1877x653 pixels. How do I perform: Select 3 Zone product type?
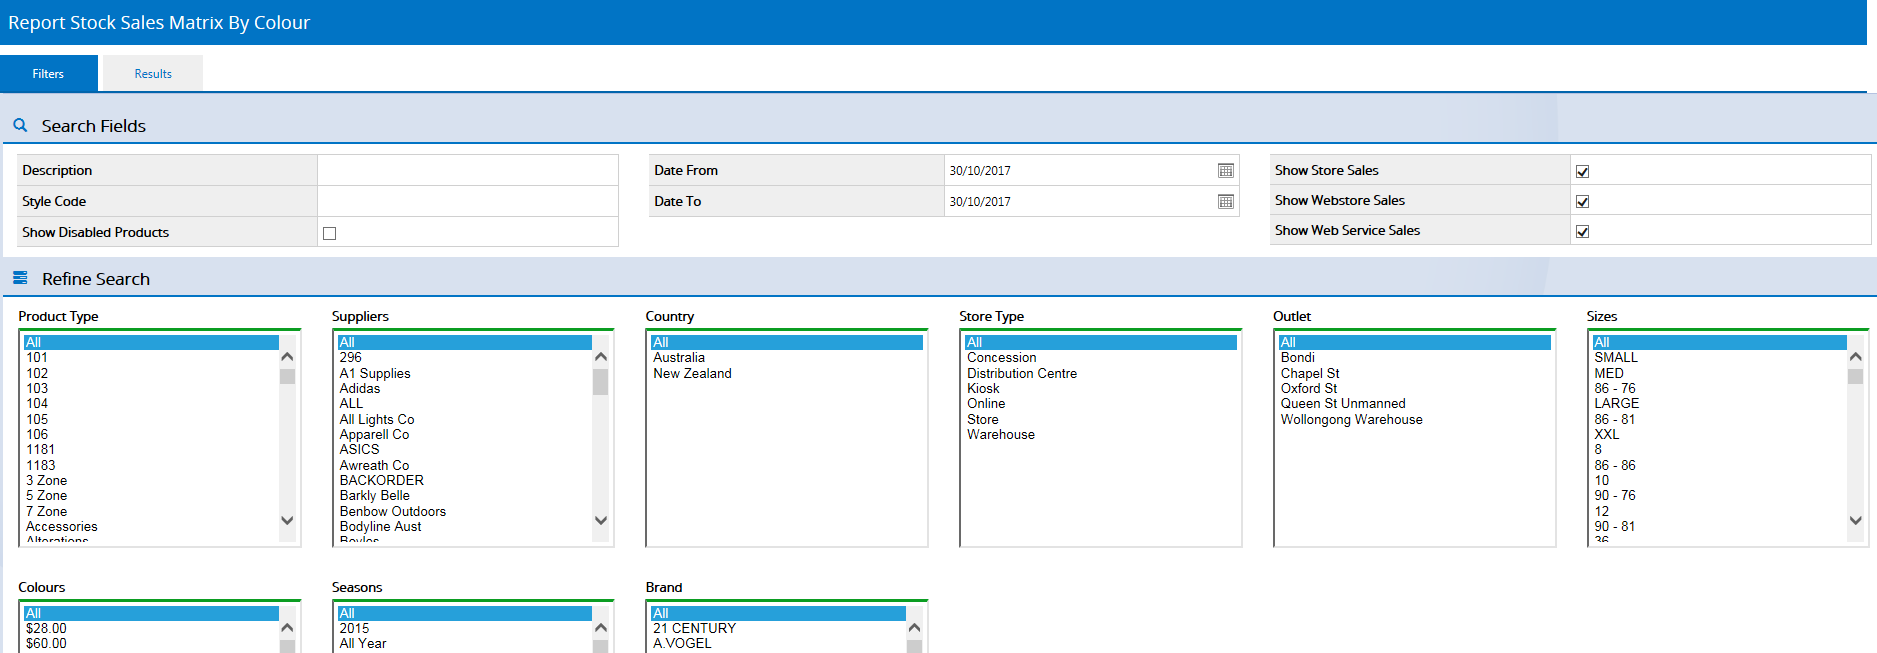pos(151,480)
